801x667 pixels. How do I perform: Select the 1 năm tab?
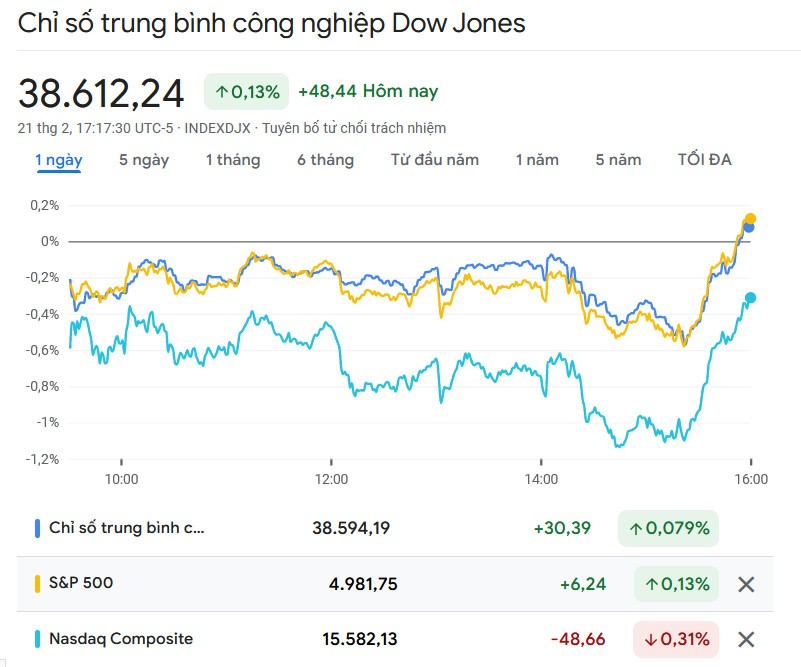pos(537,160)
